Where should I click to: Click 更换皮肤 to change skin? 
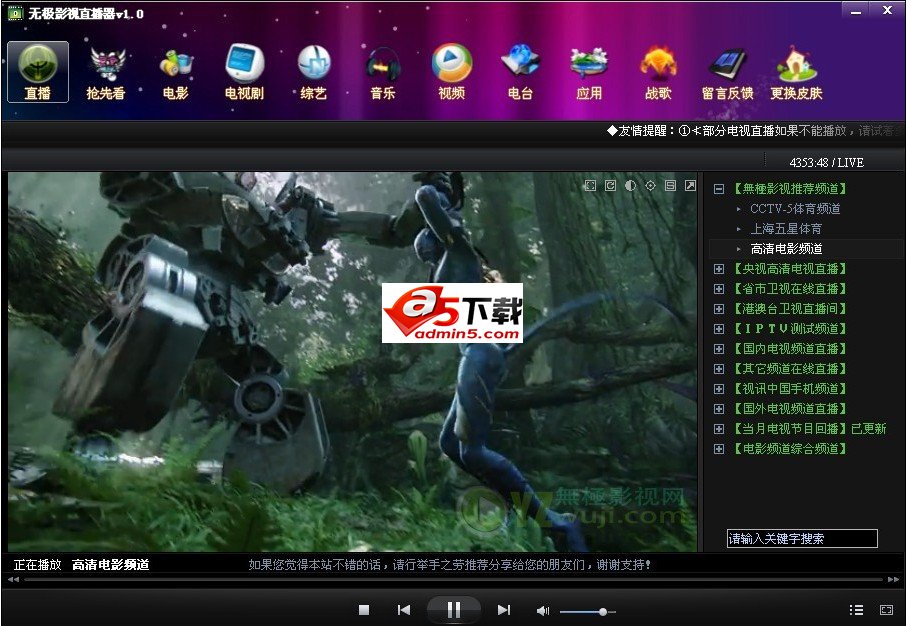(796, 72)
